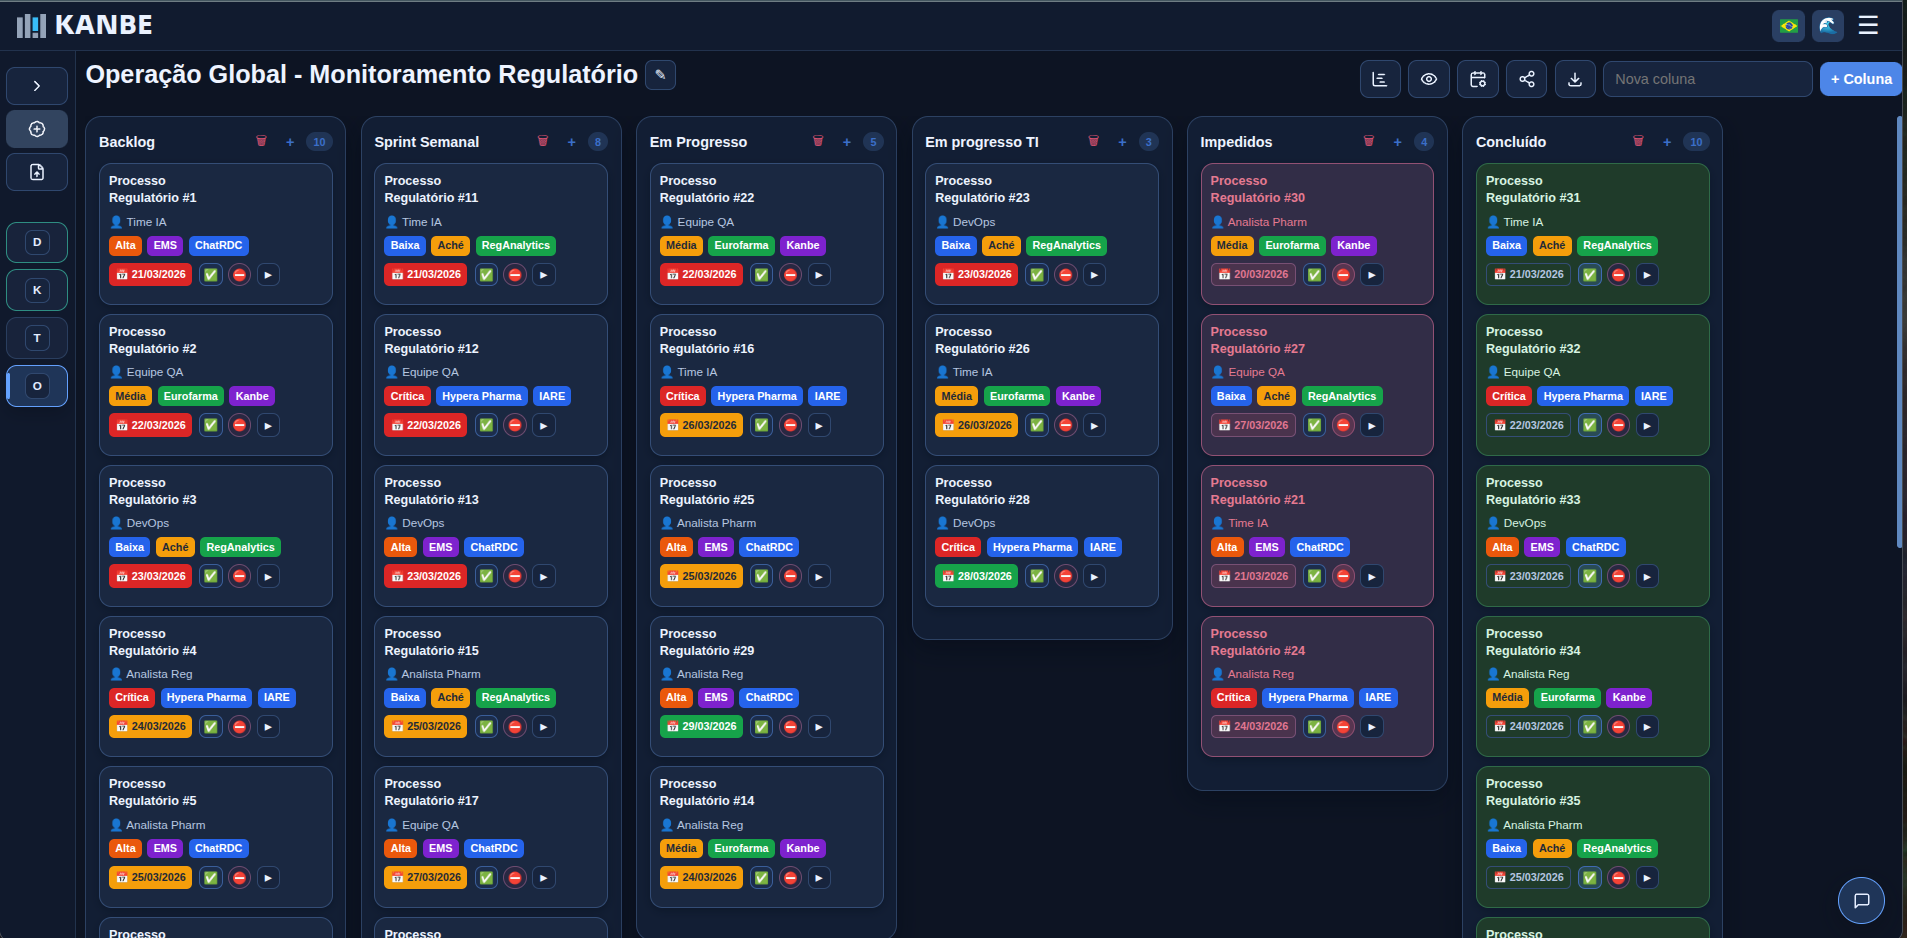Click the plus icon on the Impedidos column

coord(1397,142)
